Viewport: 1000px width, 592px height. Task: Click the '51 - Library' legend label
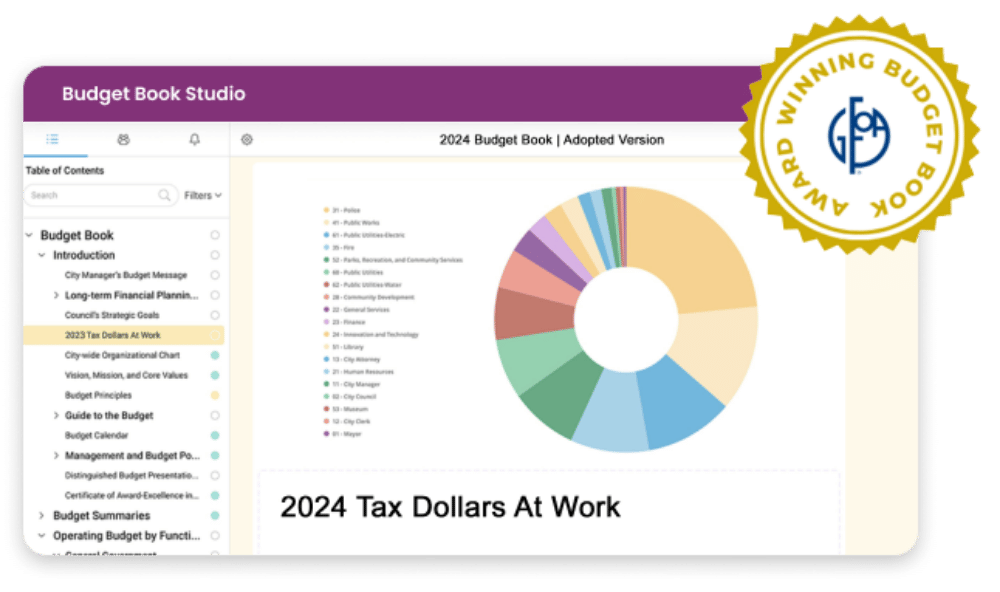(x=348, y=347)
